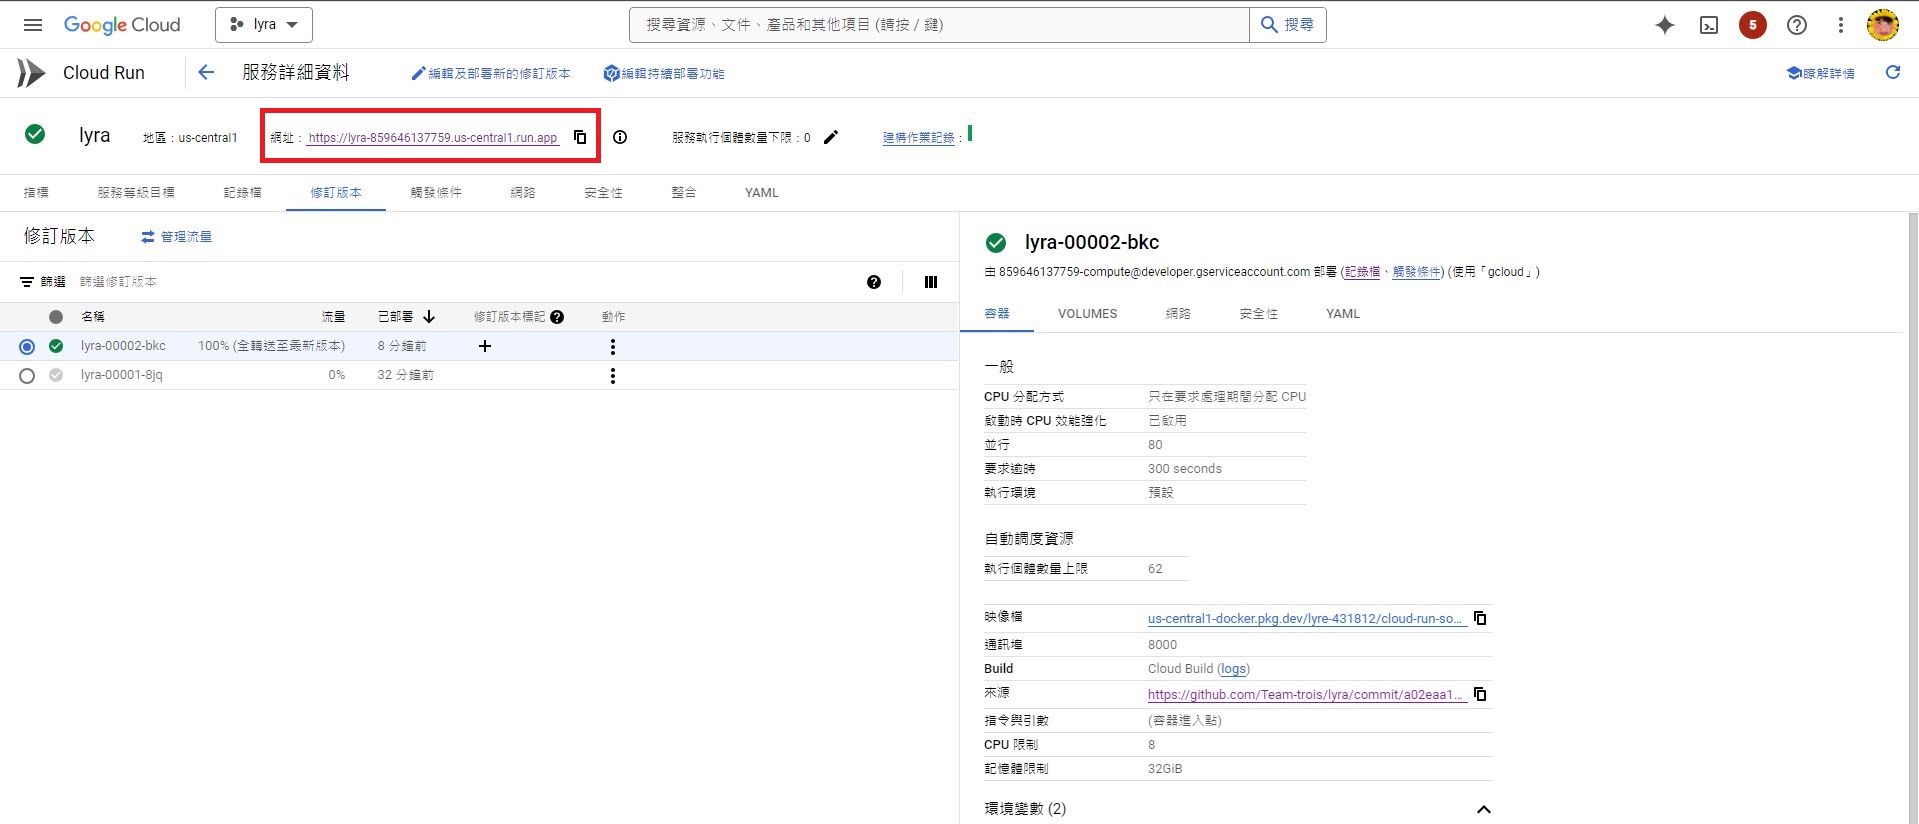
Task: Open the service-level YAML tab
Action: click(x=762, y=193)
